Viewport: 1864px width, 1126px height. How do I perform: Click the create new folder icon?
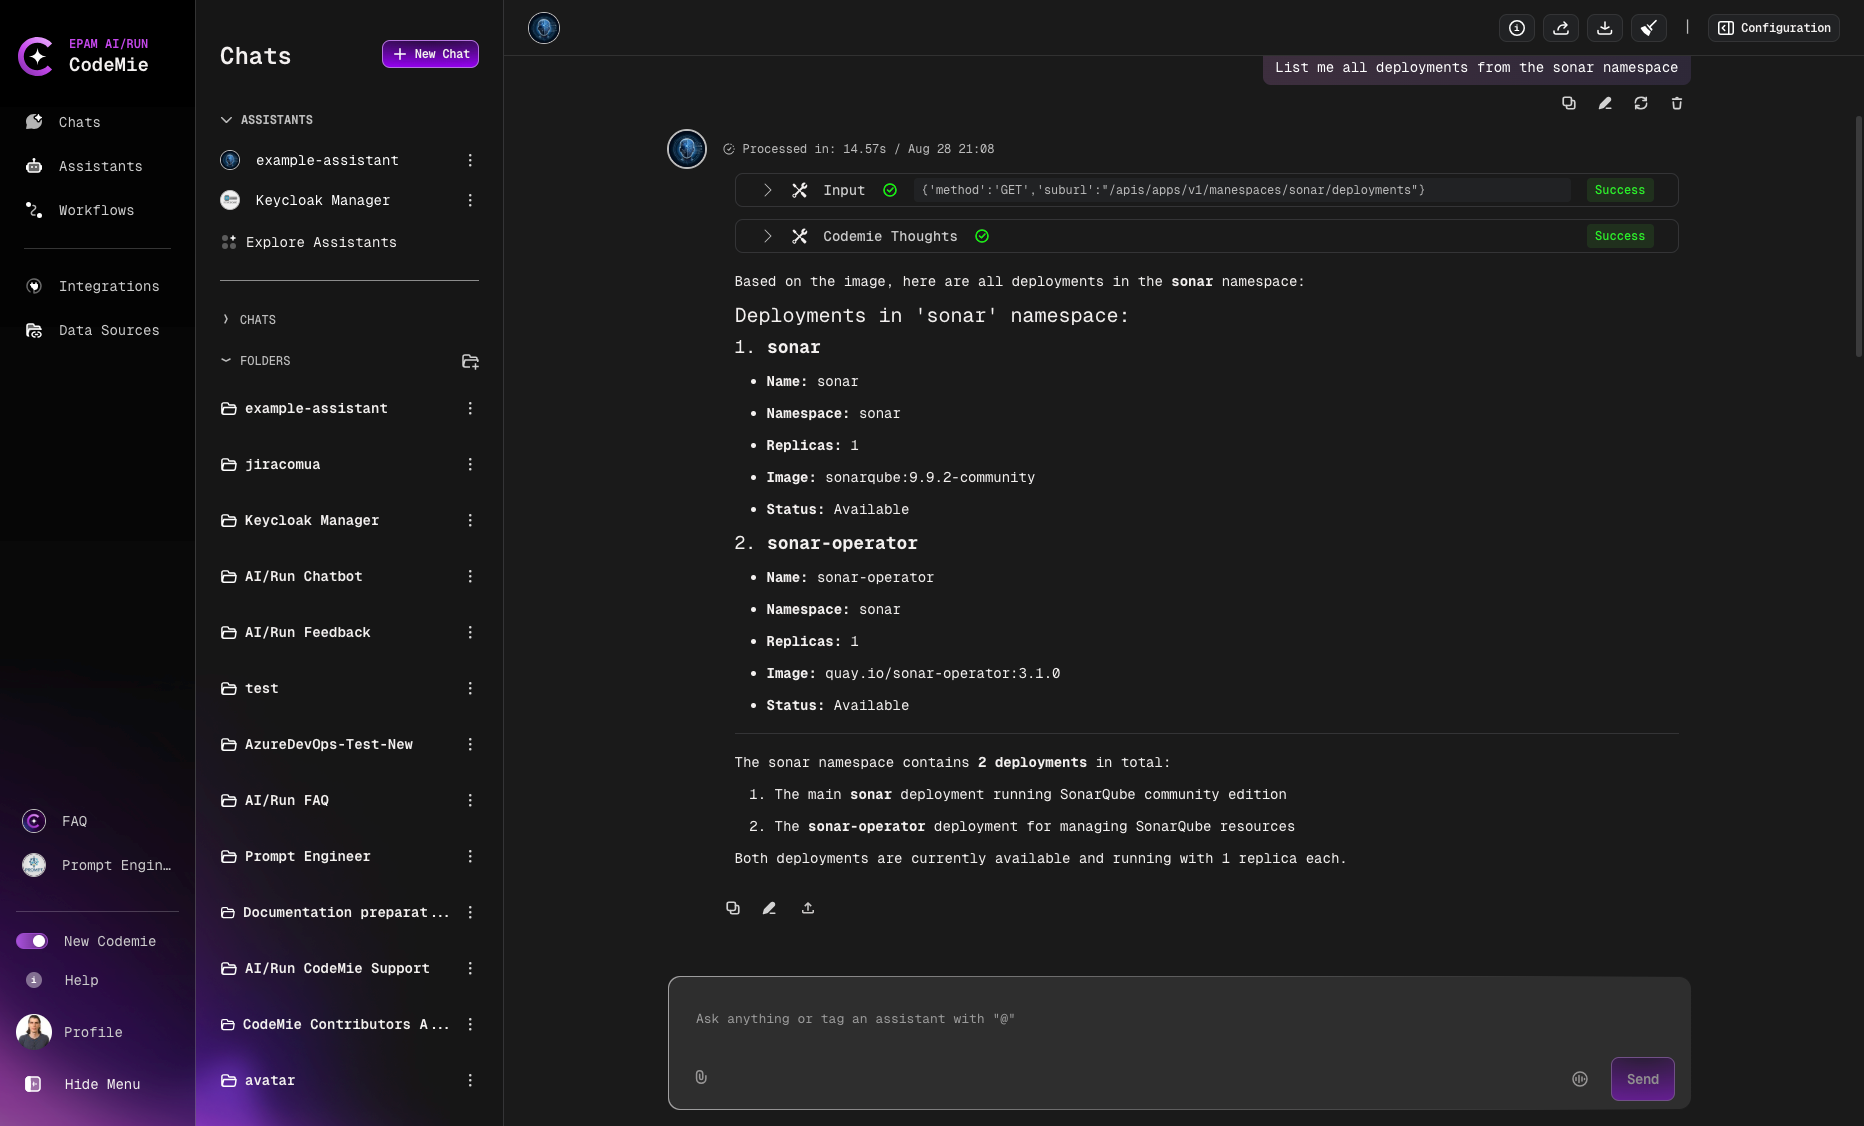470,361
